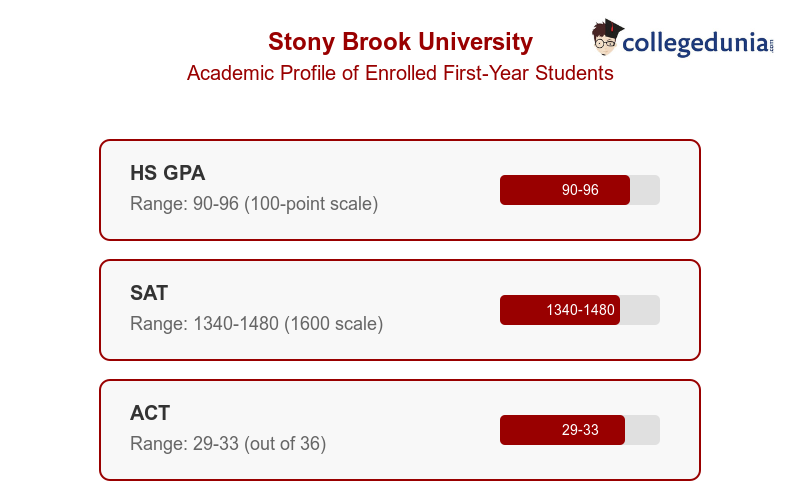
Task: Select the HS GPA heading
Action: tap(167, 173)
